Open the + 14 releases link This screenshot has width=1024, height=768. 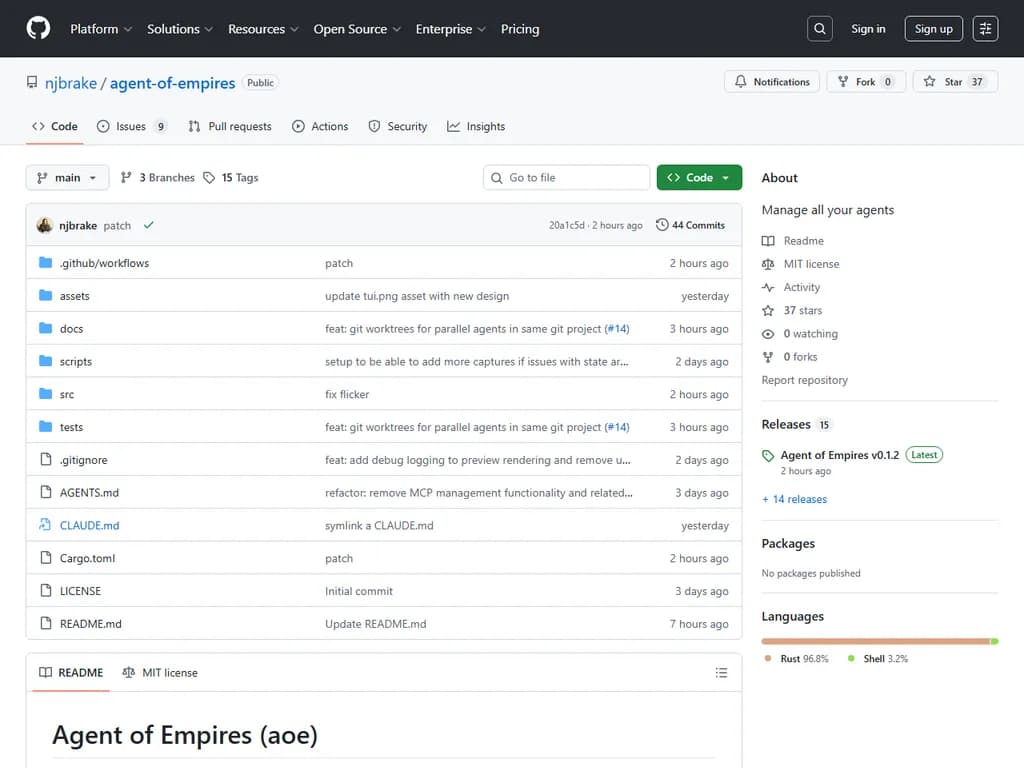click(794, 498)
